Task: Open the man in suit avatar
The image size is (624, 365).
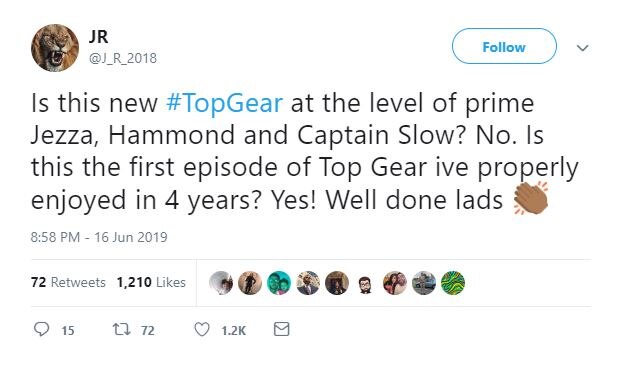Action: point(308,283)
